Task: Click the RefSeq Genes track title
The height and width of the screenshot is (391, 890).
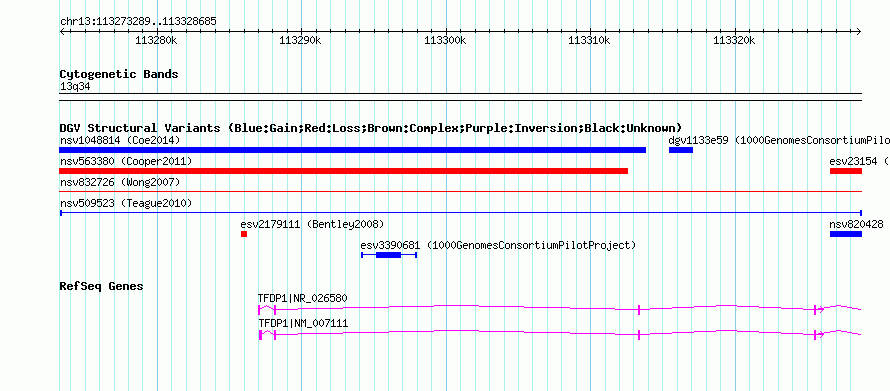Action: tap(101, 286)
